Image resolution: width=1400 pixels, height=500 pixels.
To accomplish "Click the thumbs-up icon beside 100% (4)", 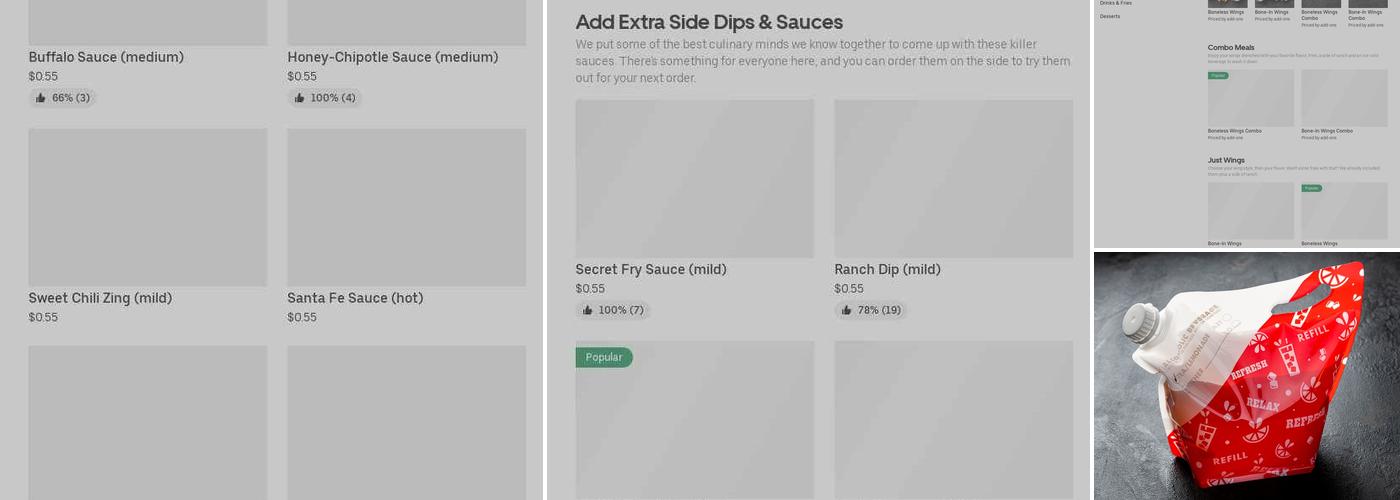I will [x=299, y=98].
